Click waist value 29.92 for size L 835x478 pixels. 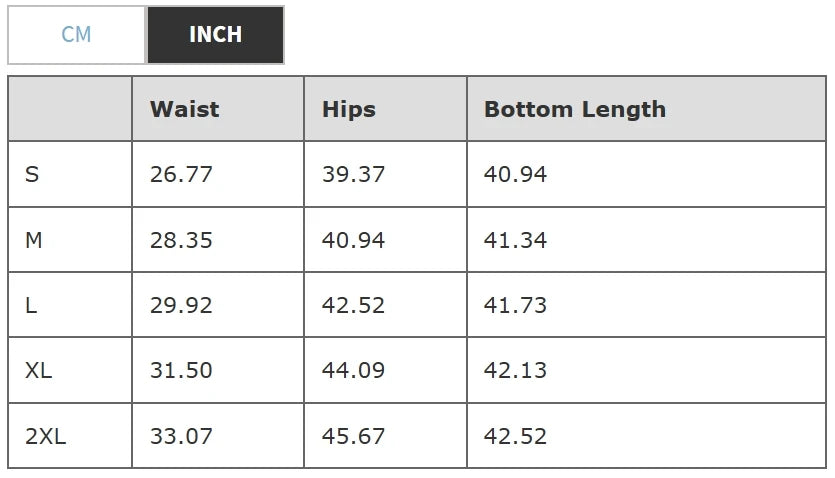tap(181, 306)
